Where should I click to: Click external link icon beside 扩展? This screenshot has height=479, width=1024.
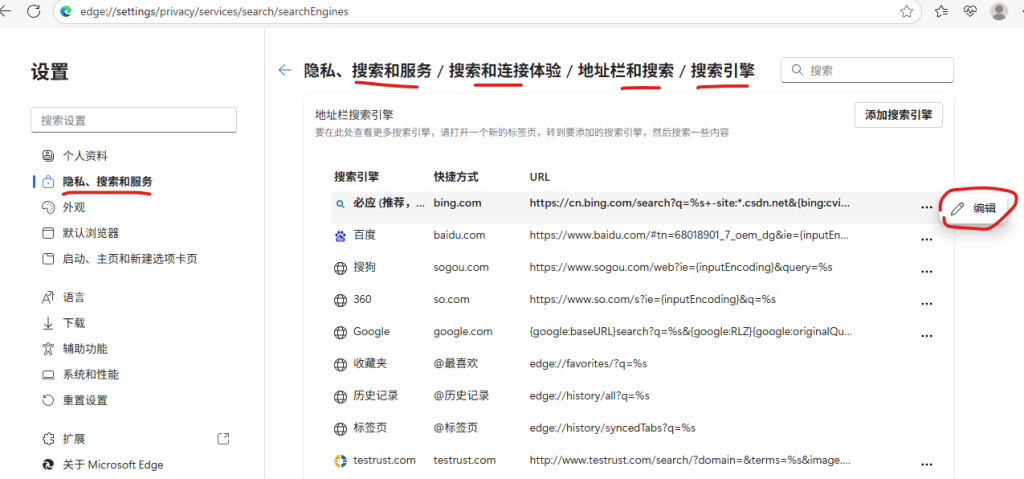point(223,438)
